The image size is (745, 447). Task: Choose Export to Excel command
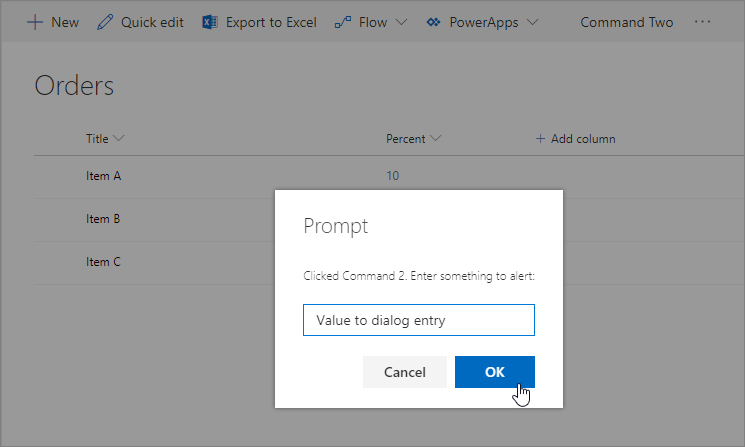pyautogui.click(x=271, y=22)
